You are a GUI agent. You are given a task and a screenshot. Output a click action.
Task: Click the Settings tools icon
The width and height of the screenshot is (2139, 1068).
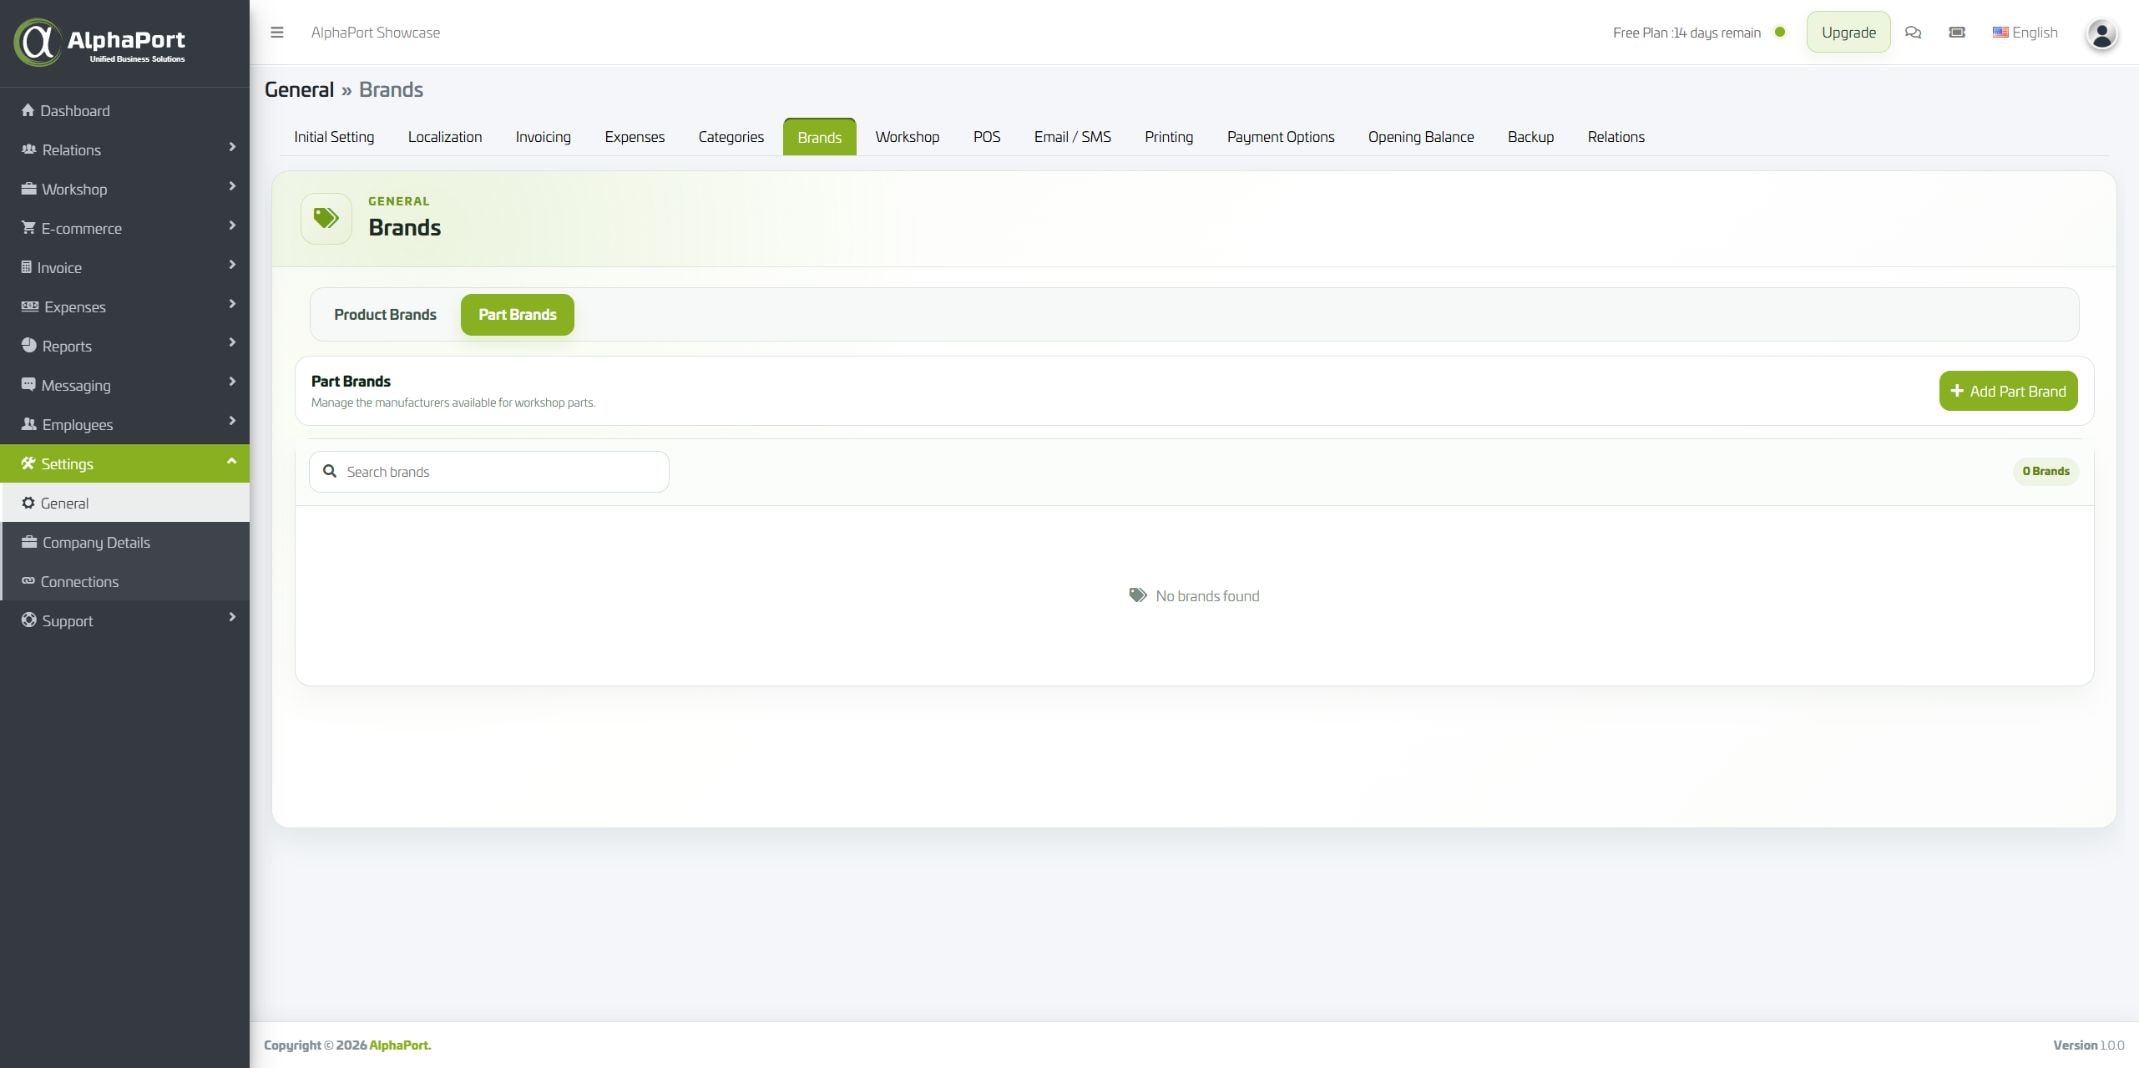pyautogui.click(x=28, y=463)
